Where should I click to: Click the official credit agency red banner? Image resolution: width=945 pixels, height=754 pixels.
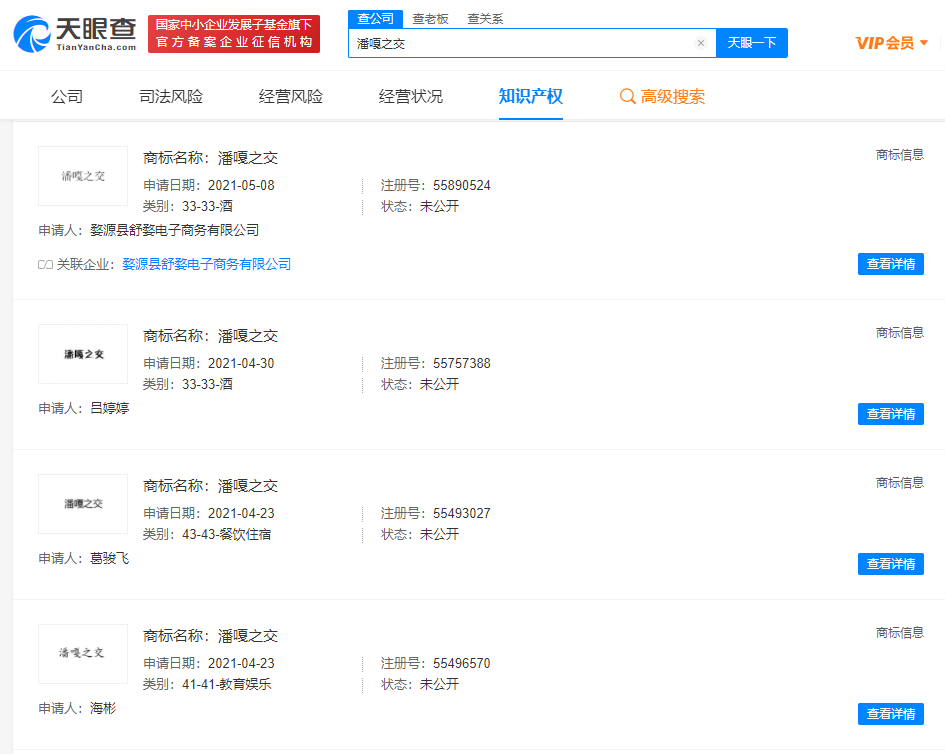pos(234,34)
